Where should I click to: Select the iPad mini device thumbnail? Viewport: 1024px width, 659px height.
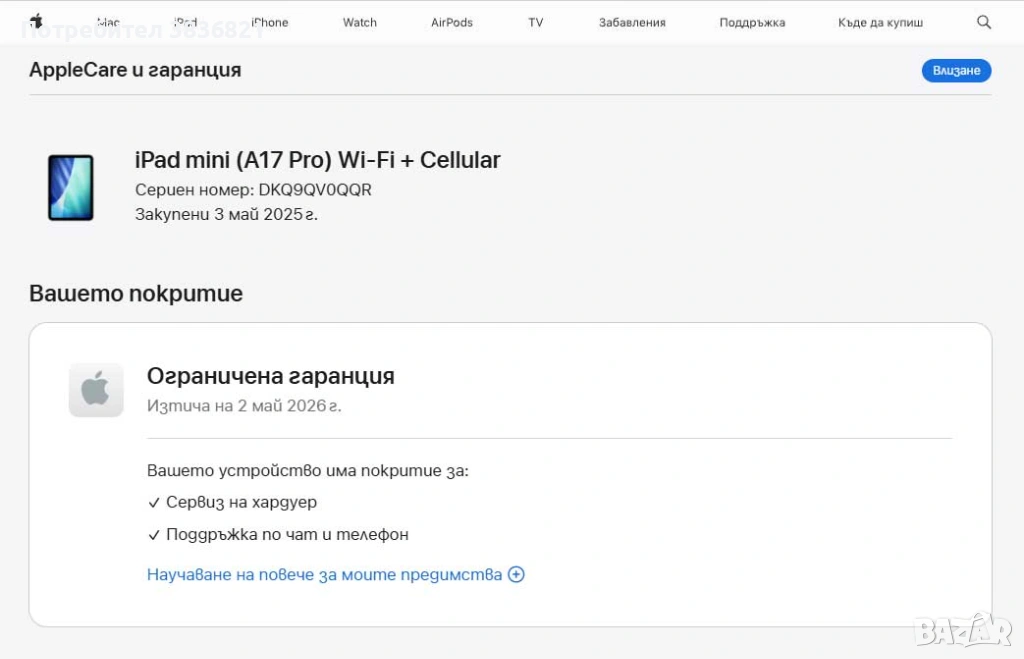[71, 187]
